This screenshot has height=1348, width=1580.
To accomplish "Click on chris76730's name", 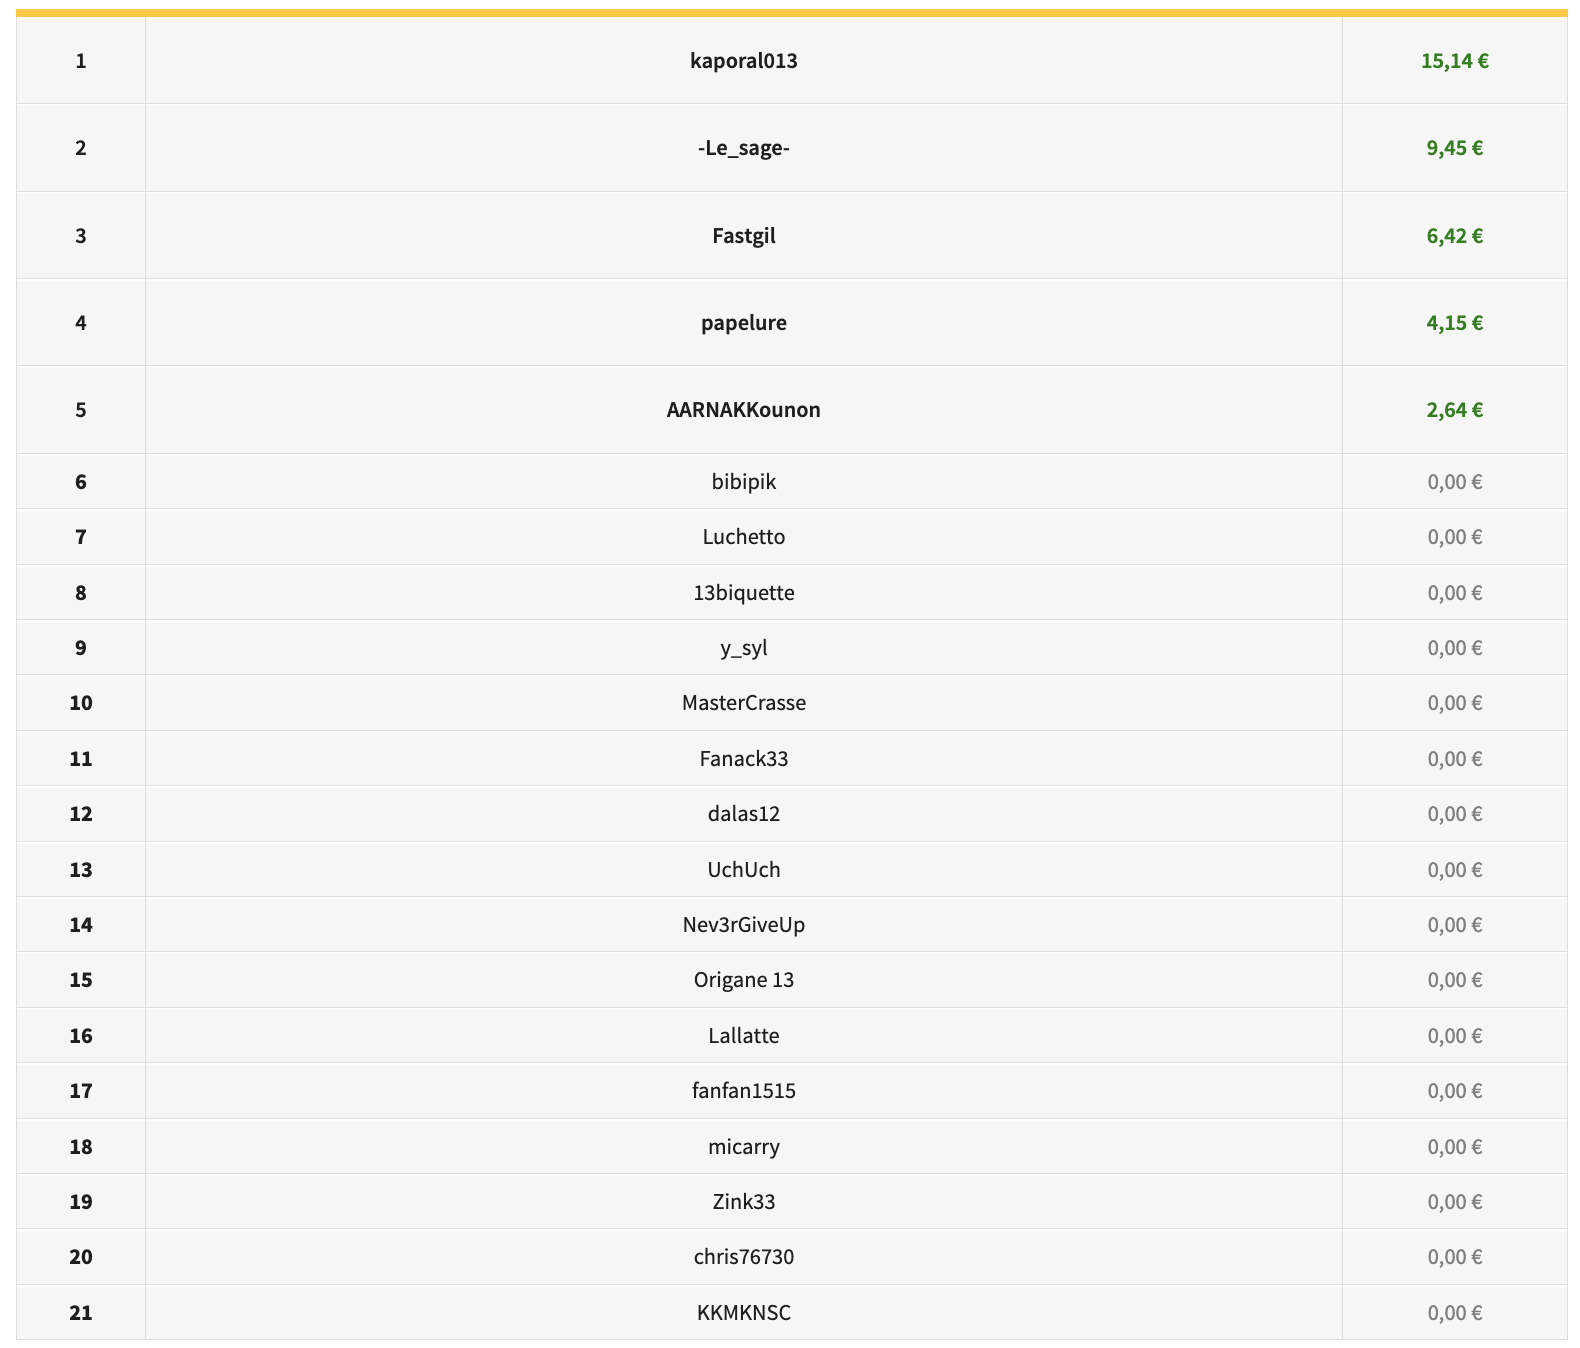I will coord(743,1256).
